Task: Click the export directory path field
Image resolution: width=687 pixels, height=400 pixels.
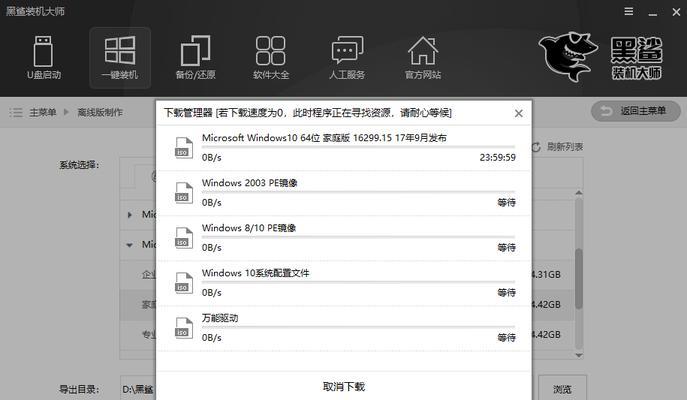Action: (x=138, y=389)
